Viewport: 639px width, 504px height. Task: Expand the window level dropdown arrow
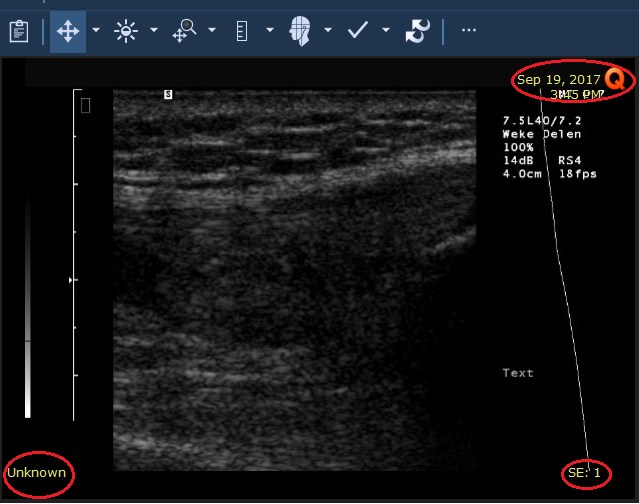point(153,31)
